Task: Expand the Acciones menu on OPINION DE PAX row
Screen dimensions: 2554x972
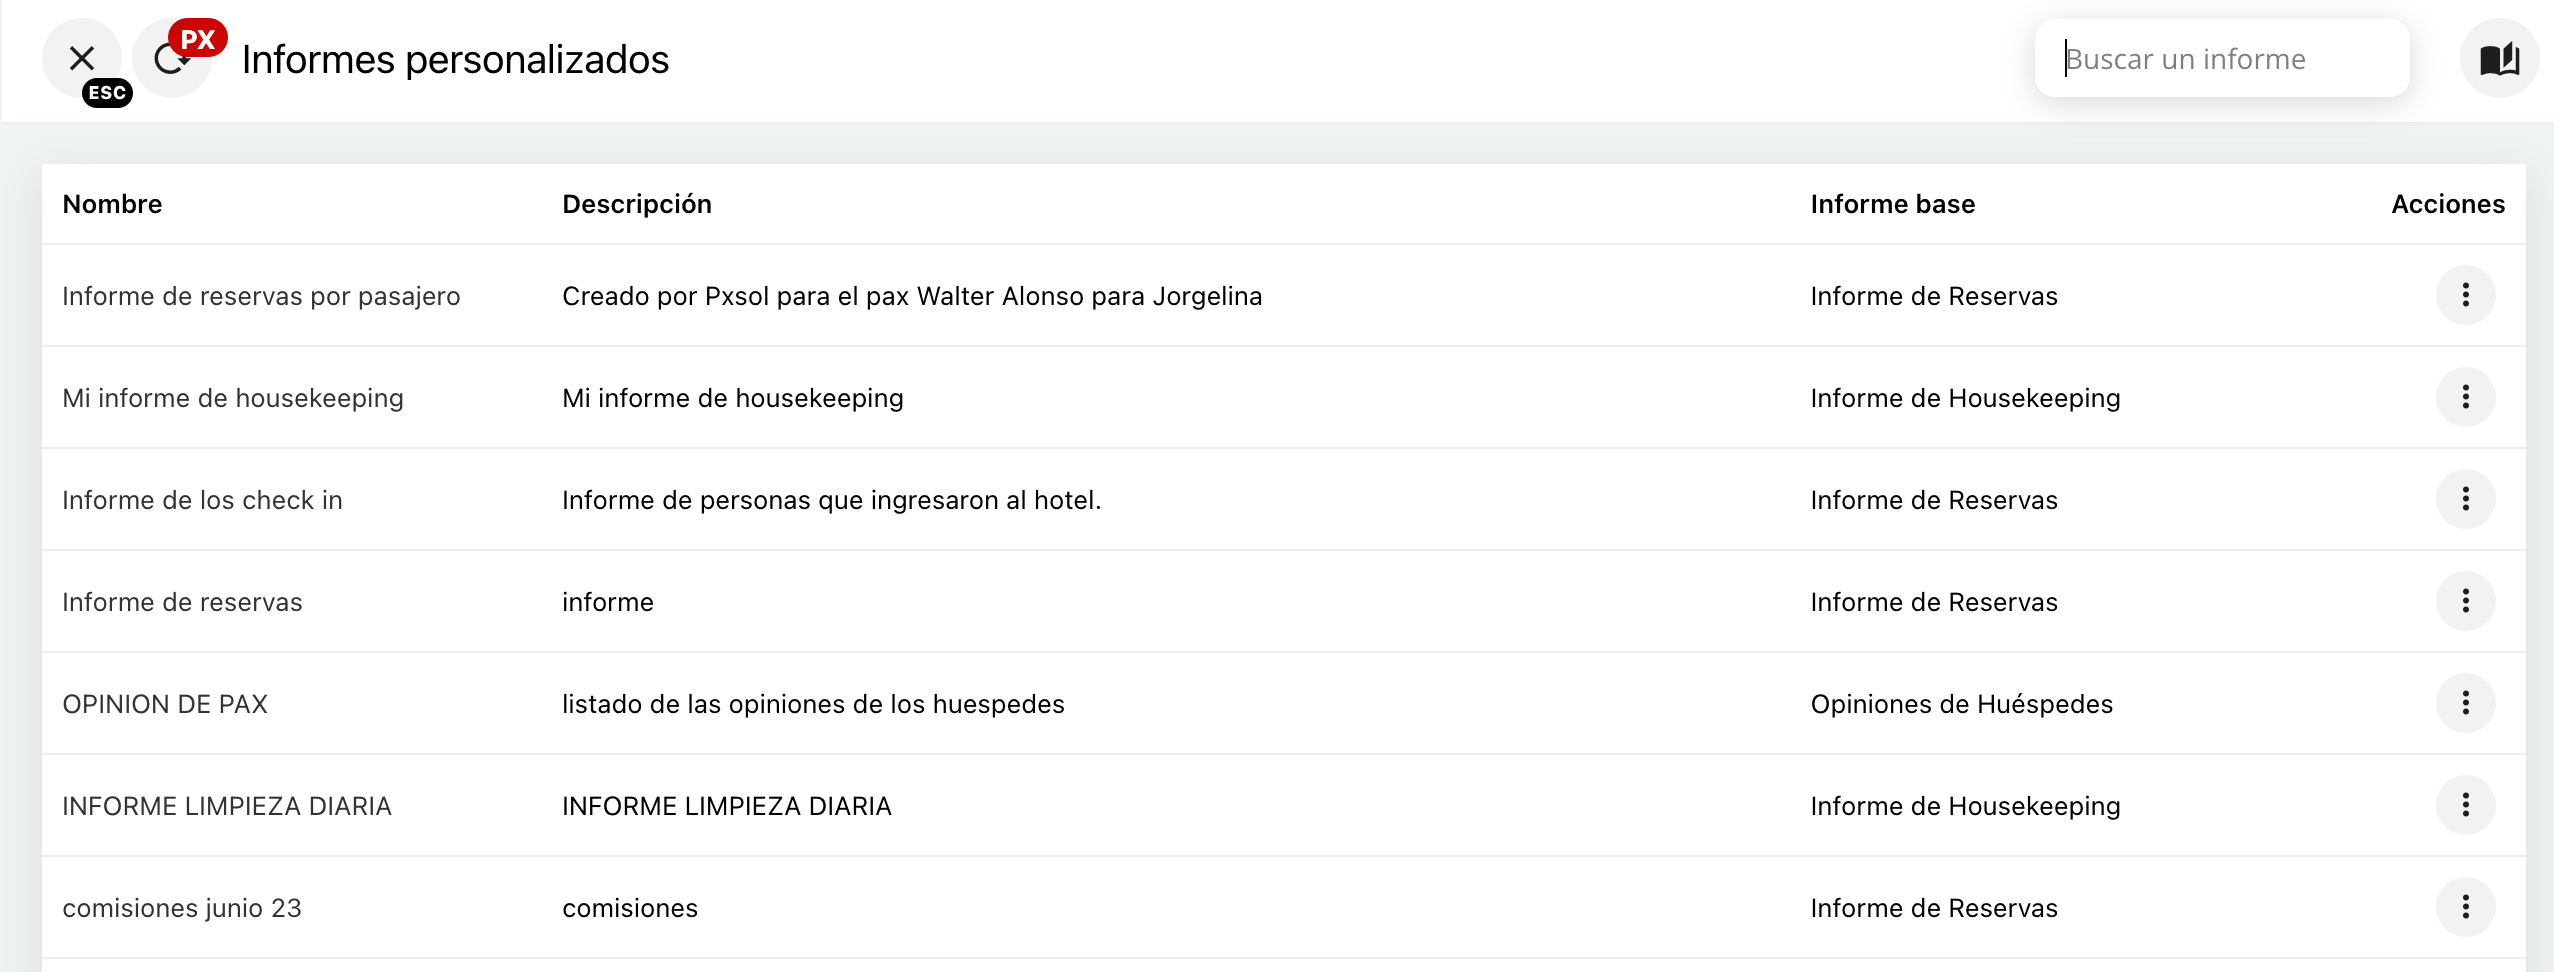Action: coord(2466,703)
